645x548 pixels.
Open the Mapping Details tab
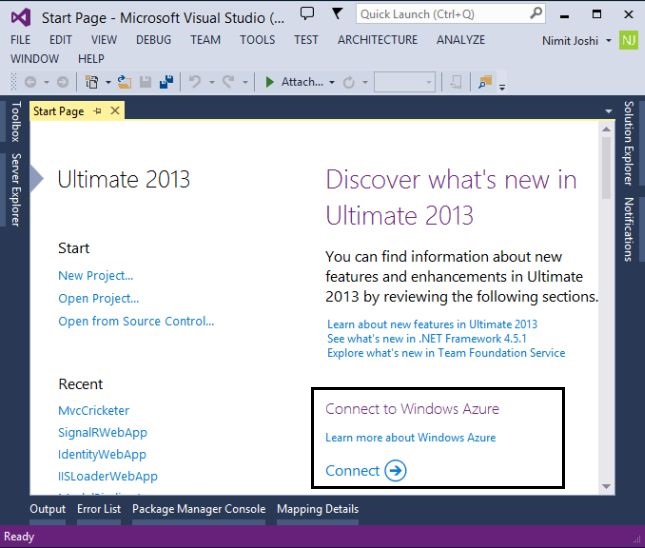[x=318, y=509]
